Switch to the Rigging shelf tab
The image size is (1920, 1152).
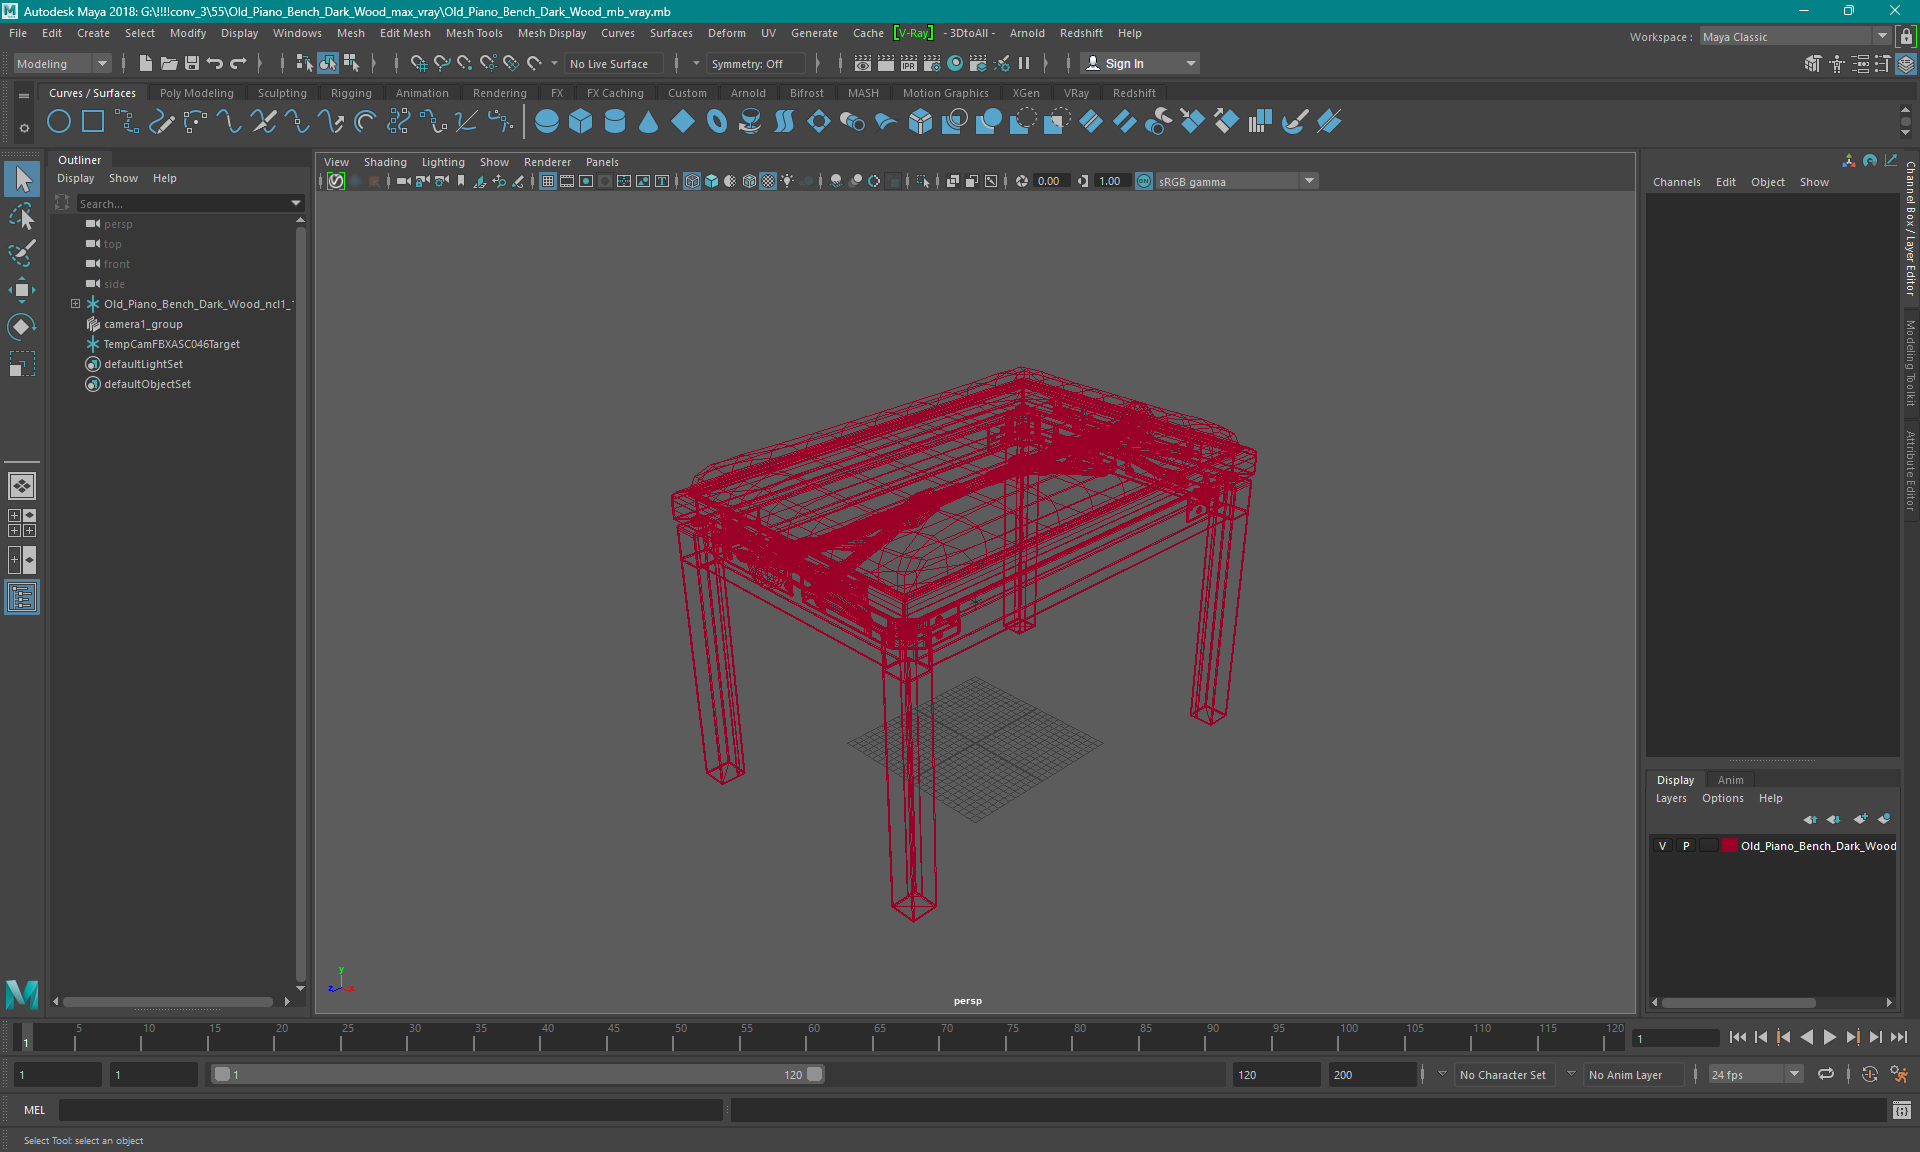click(x=351, y=93)
